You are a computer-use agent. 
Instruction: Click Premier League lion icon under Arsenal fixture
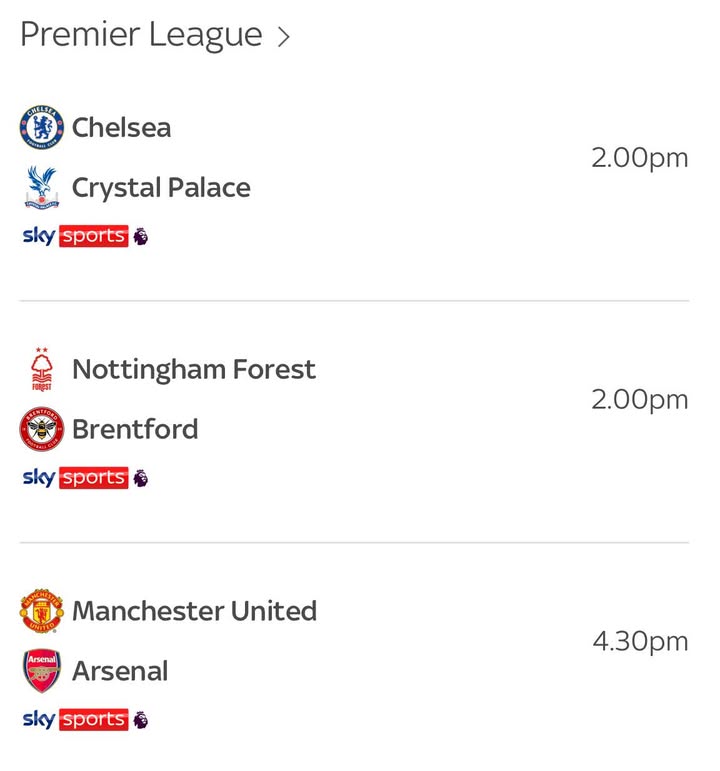141,720
